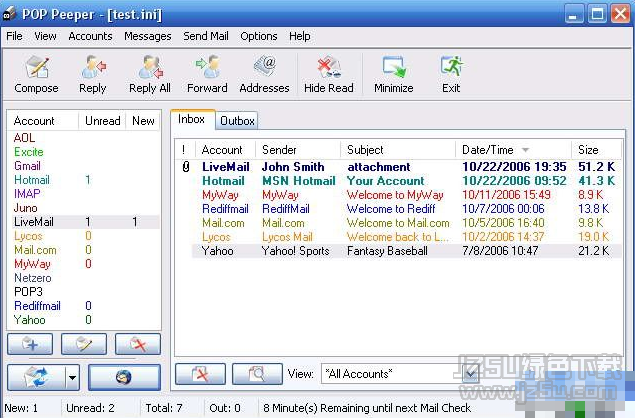Select Lycos in the accounts list
The width and height of the screenshot is (635, 418).
pyautogui.click(x=28, y=236)
